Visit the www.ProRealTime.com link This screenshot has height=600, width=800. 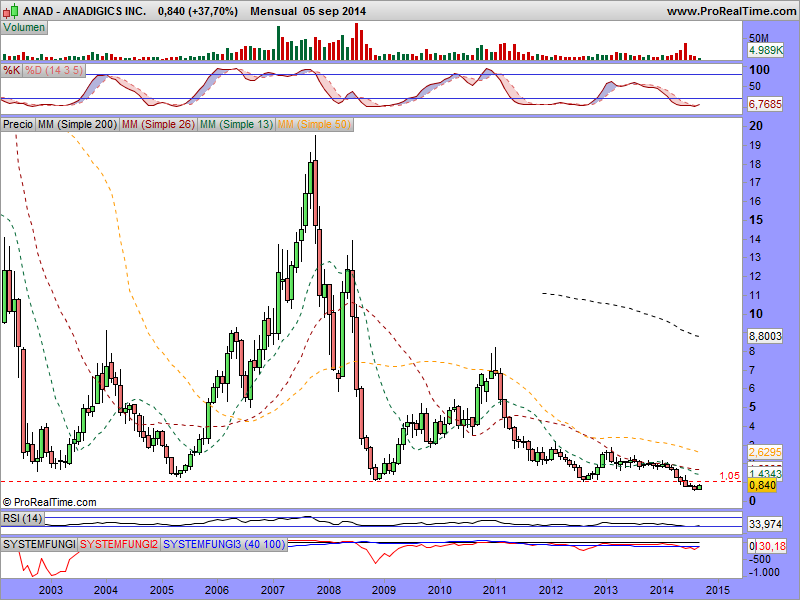coord(731,11)
